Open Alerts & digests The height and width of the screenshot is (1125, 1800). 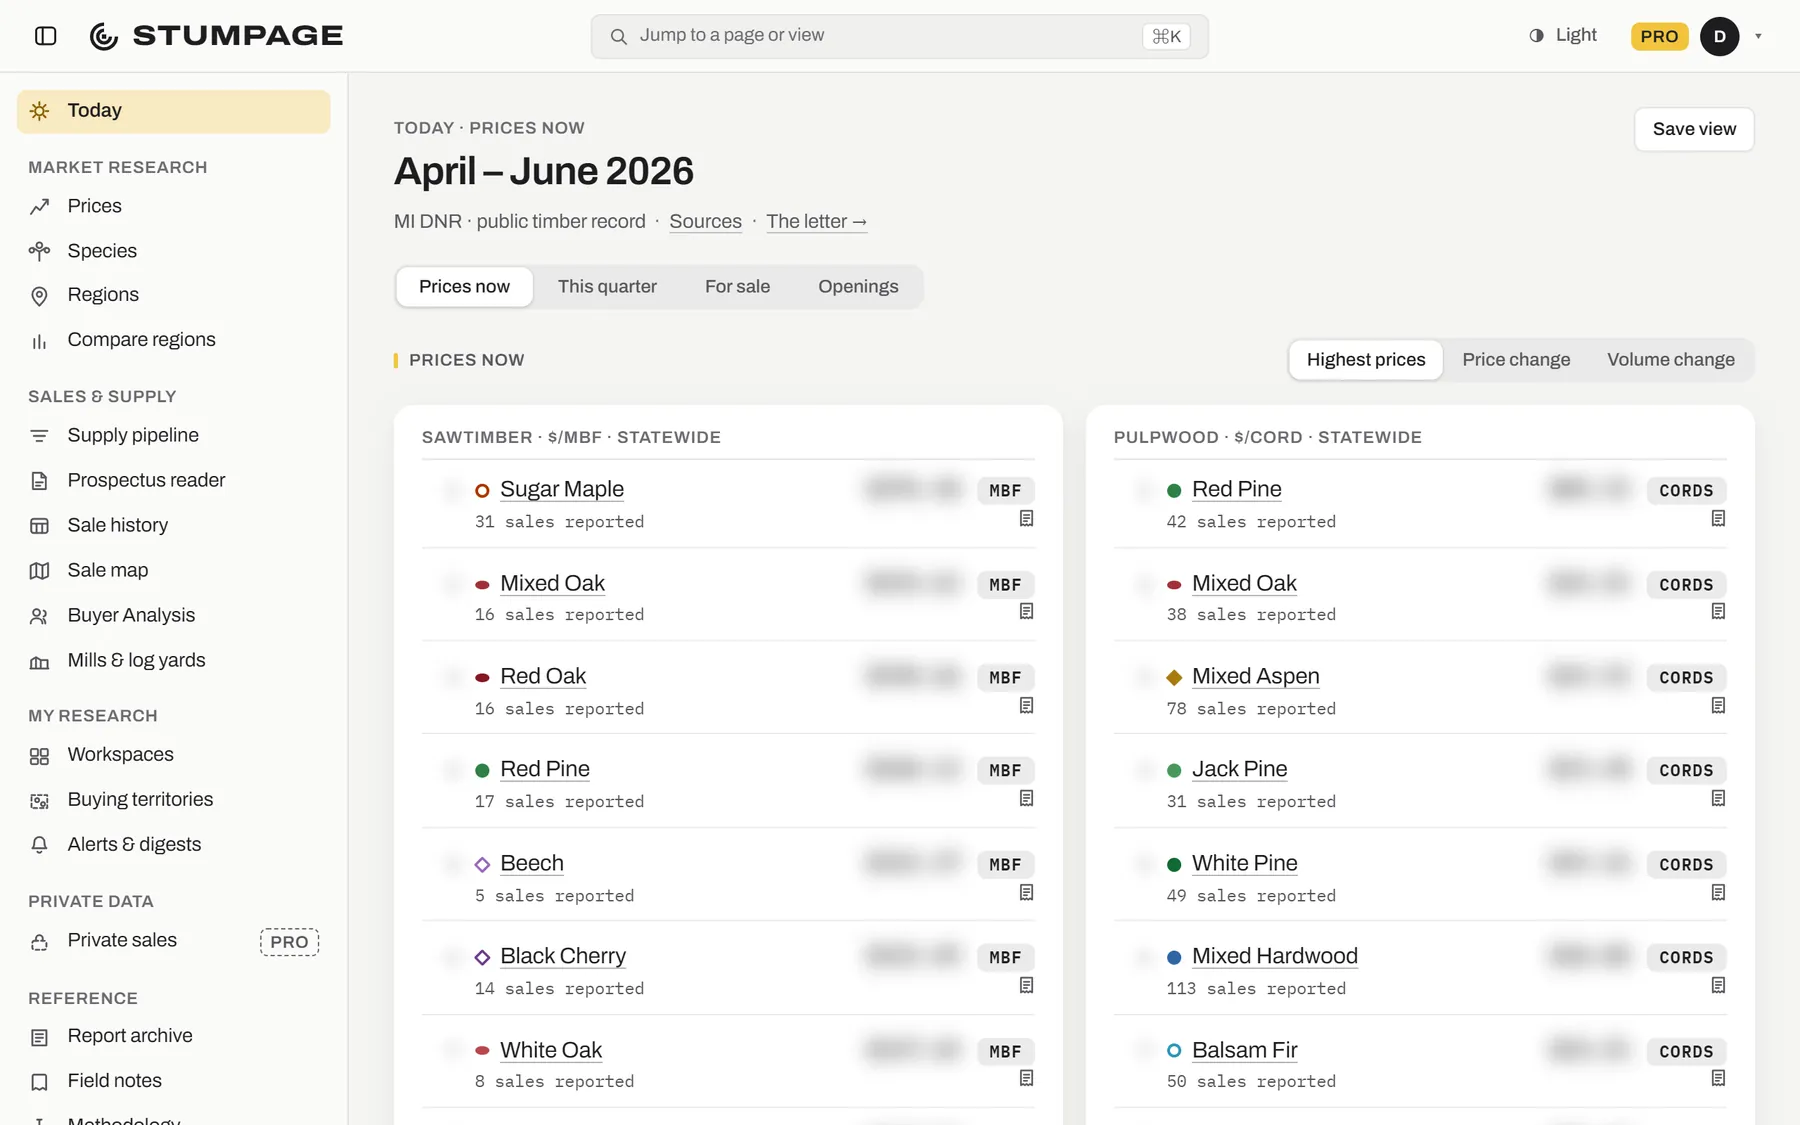coord(174,844)
